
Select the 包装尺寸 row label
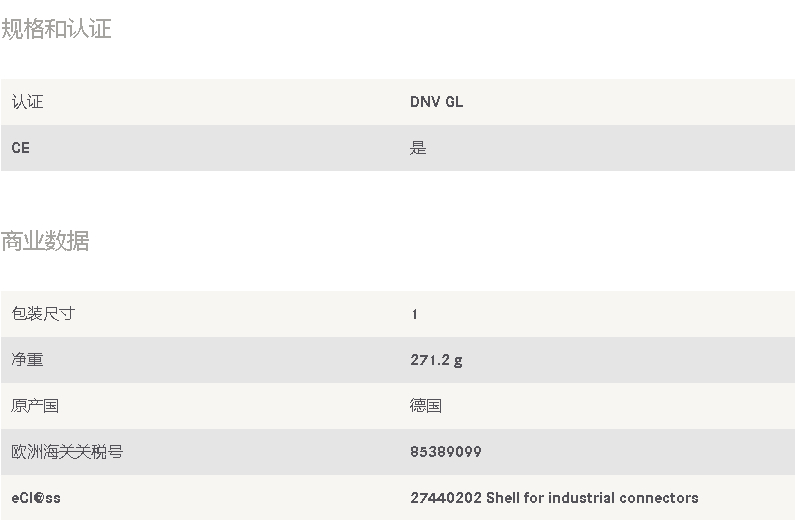pyautogui.click(x=43, y=314)
